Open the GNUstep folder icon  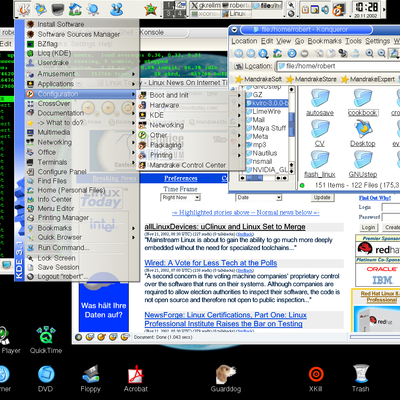coord(363,164)
